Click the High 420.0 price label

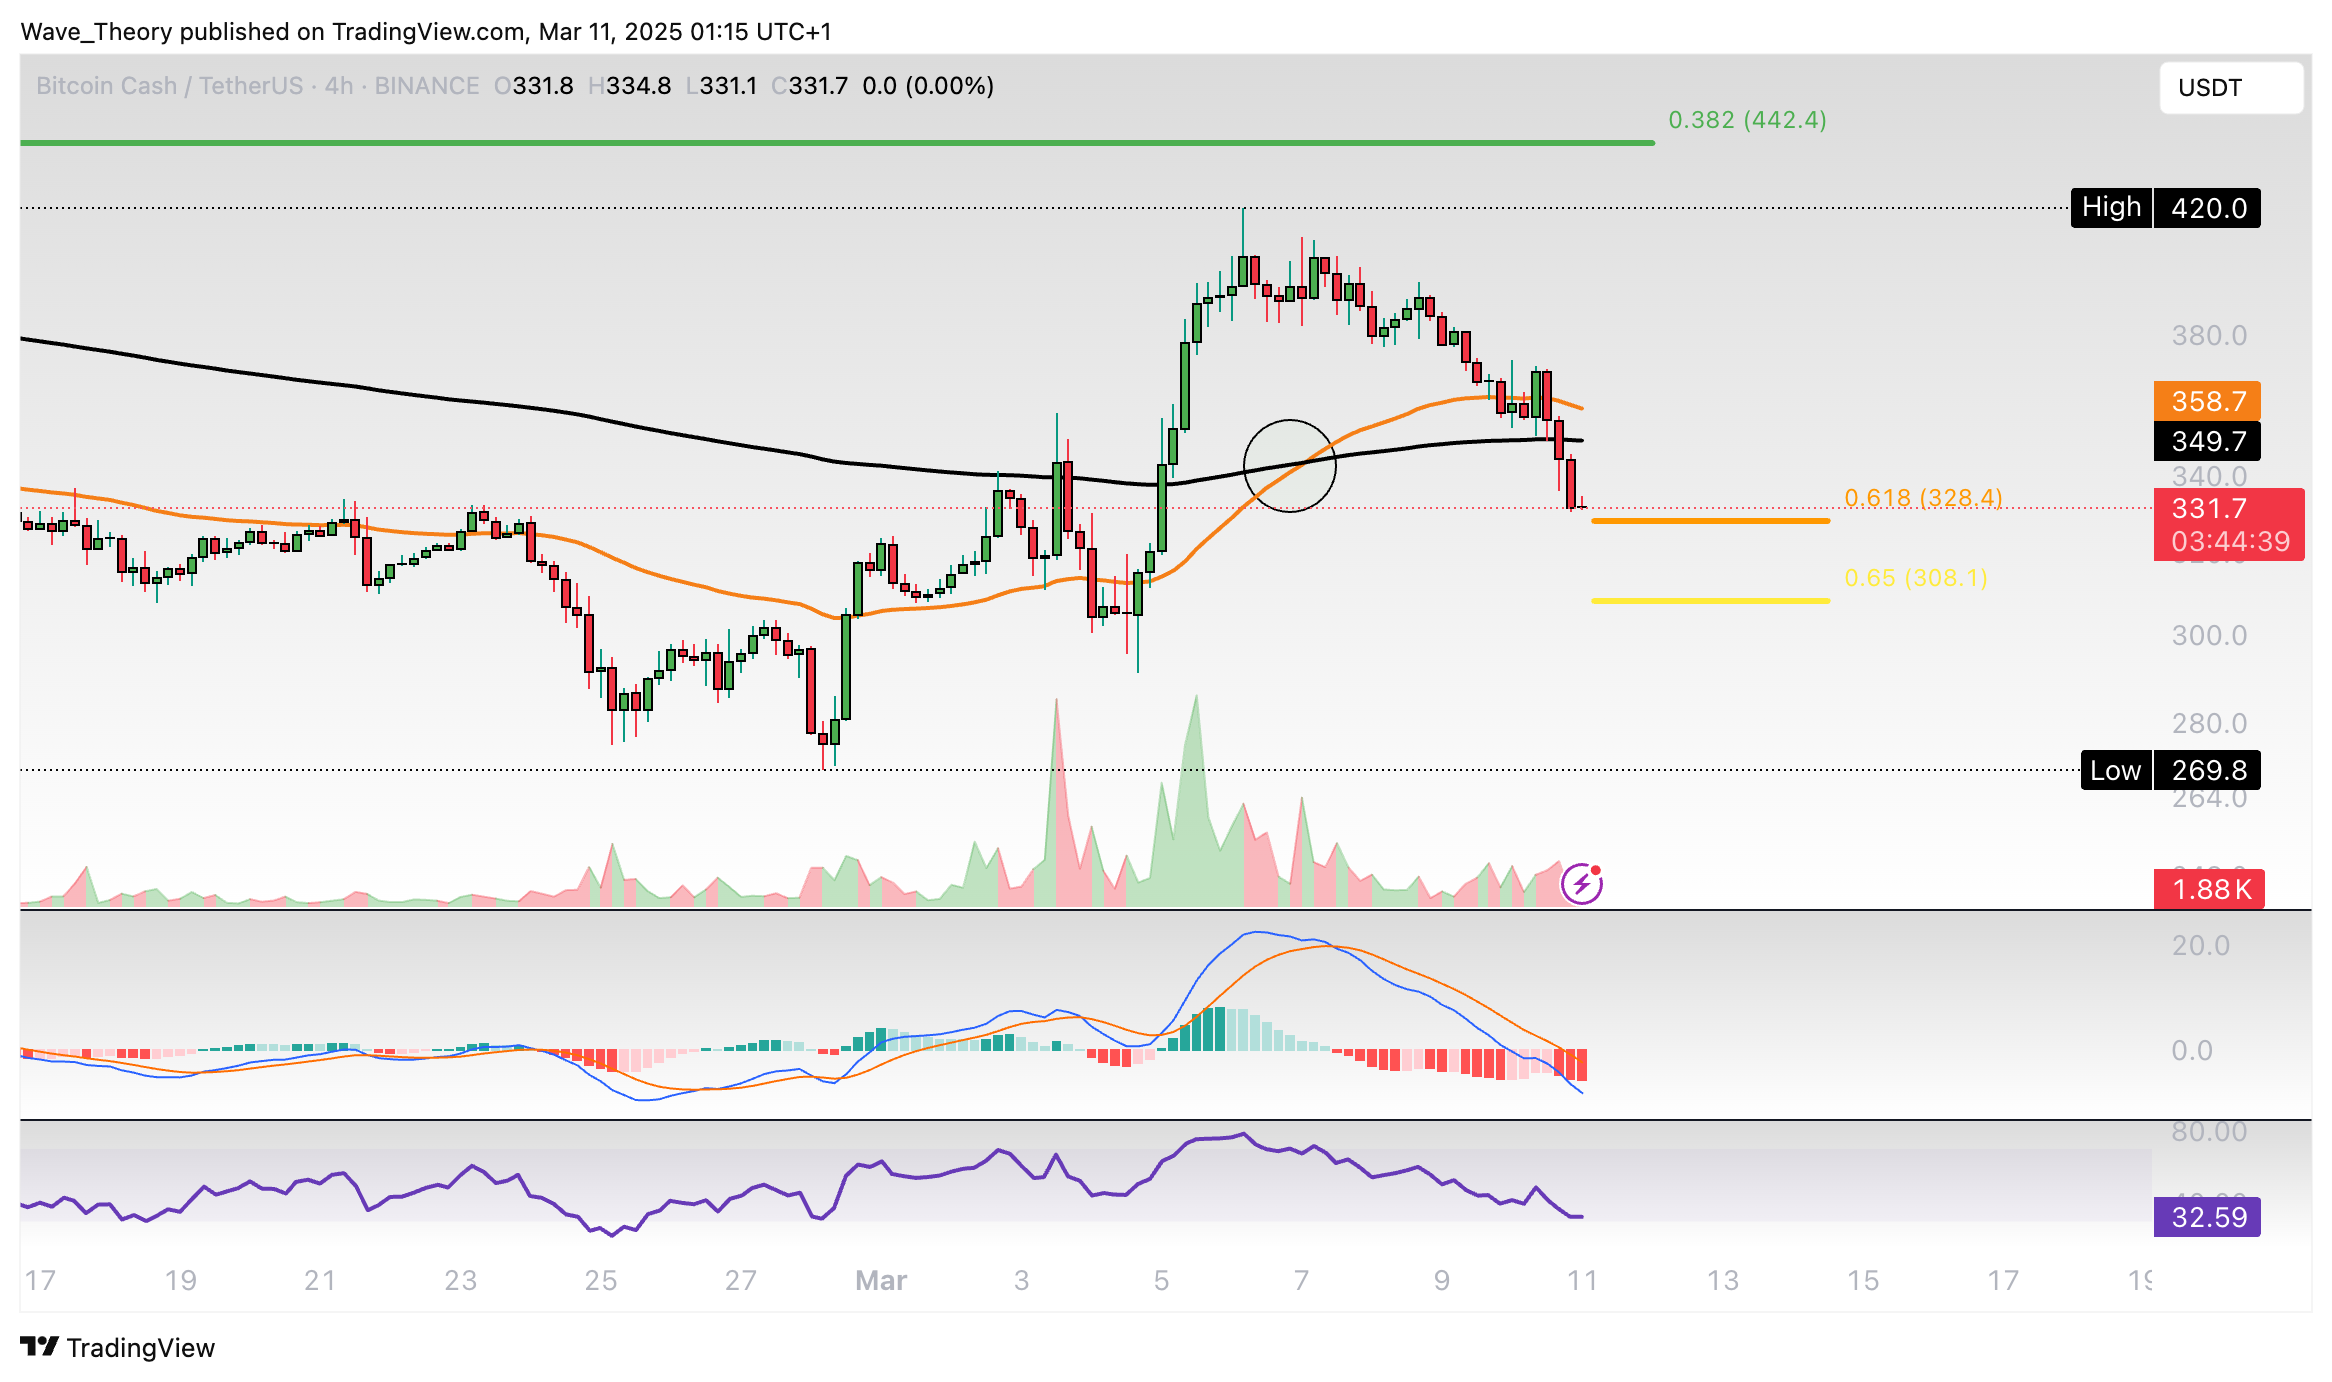(x=2165, y=208)
